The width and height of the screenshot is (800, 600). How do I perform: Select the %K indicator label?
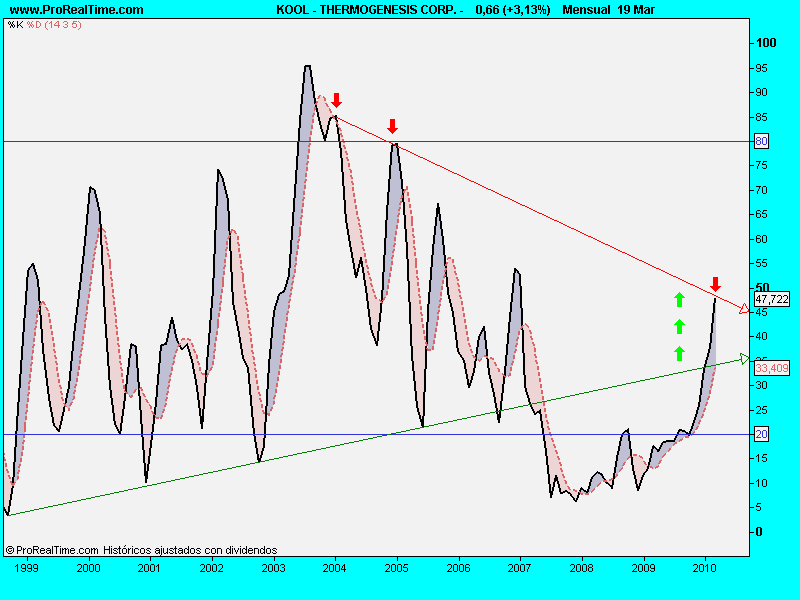15,24
